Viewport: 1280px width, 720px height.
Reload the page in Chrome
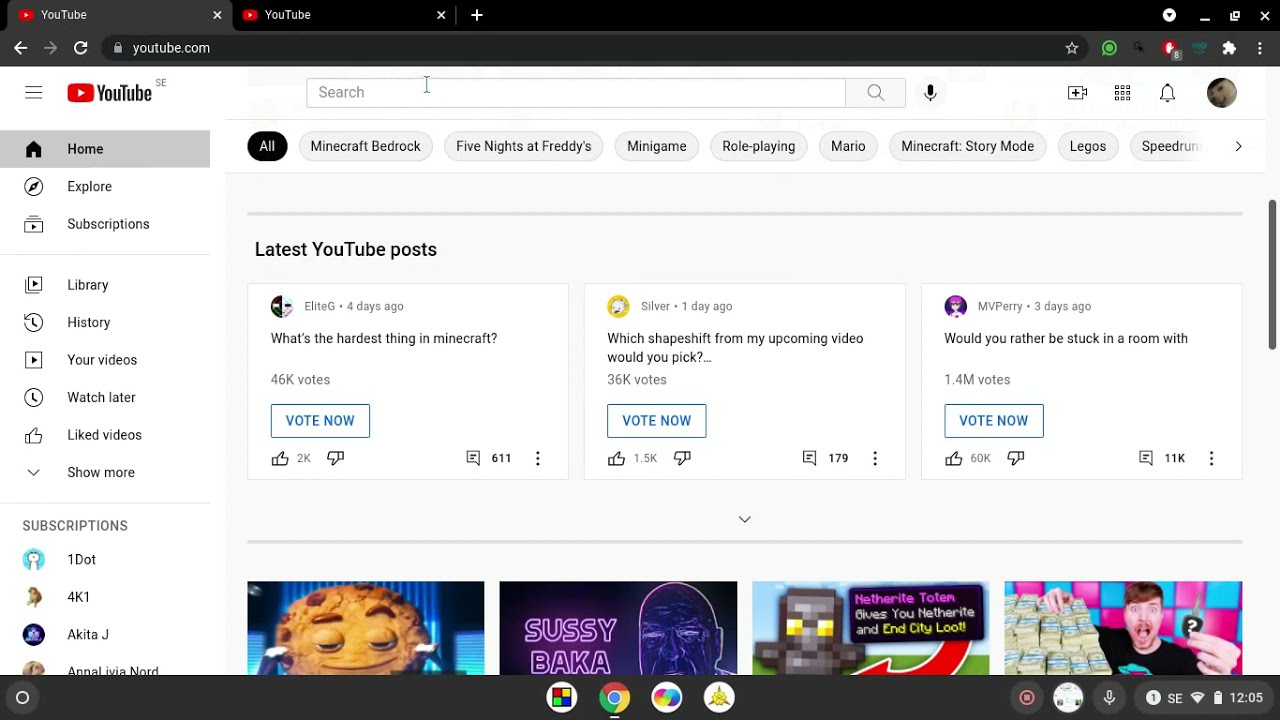(81, 48)
